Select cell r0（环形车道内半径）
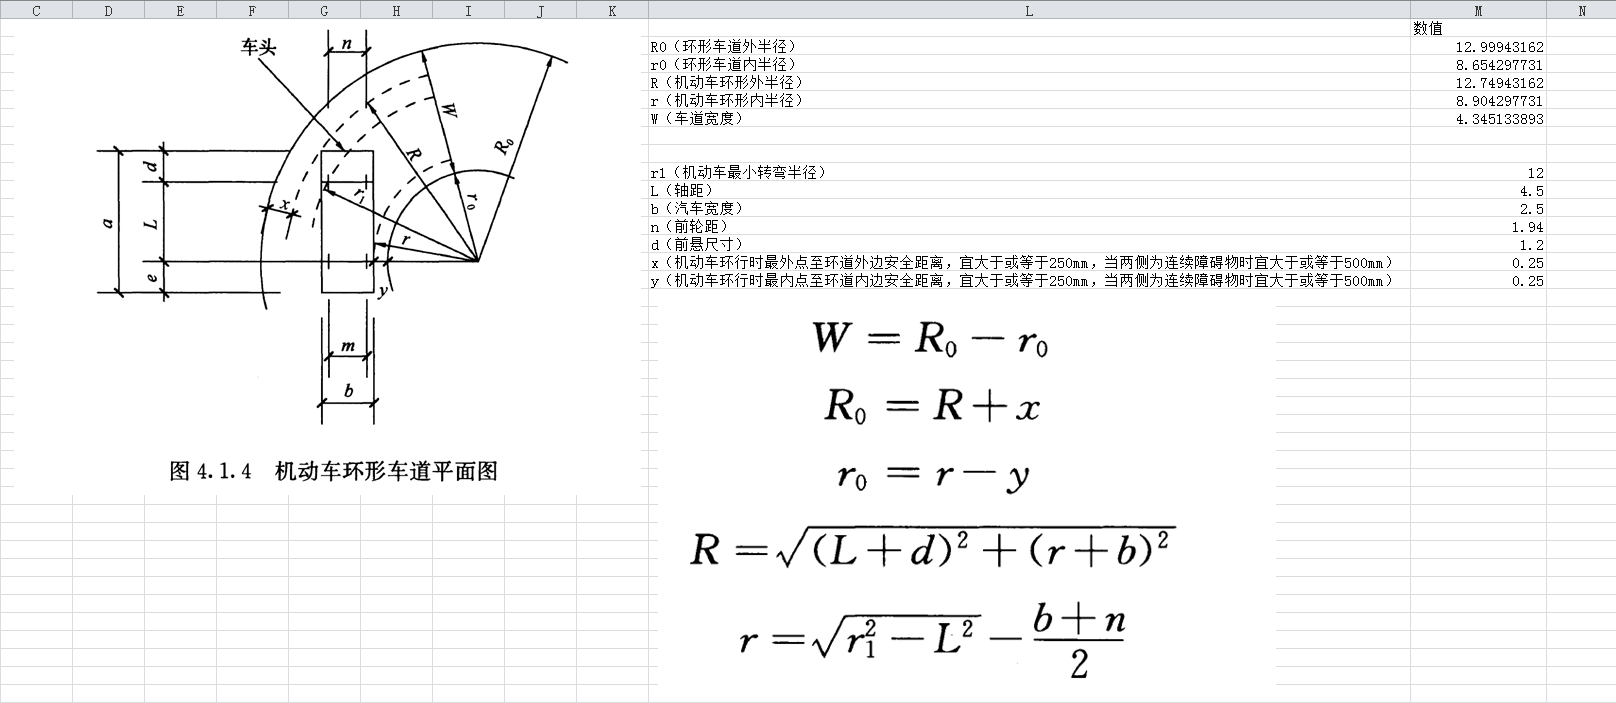 point(1029,65)
